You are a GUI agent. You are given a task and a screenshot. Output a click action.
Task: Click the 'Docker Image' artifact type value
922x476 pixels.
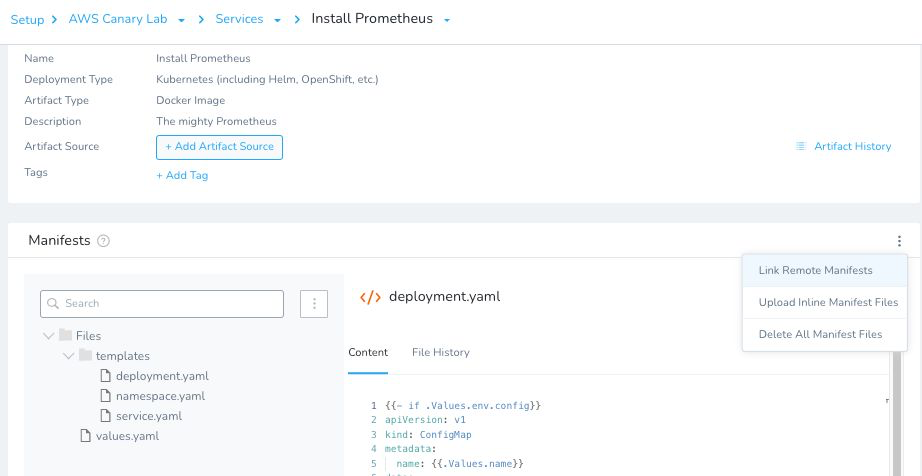(191, 100)
